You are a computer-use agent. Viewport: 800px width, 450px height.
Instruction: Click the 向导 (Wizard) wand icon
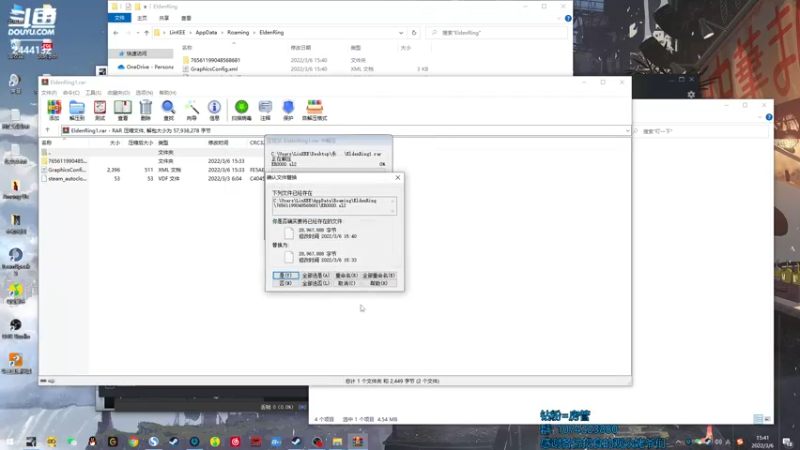191,110
